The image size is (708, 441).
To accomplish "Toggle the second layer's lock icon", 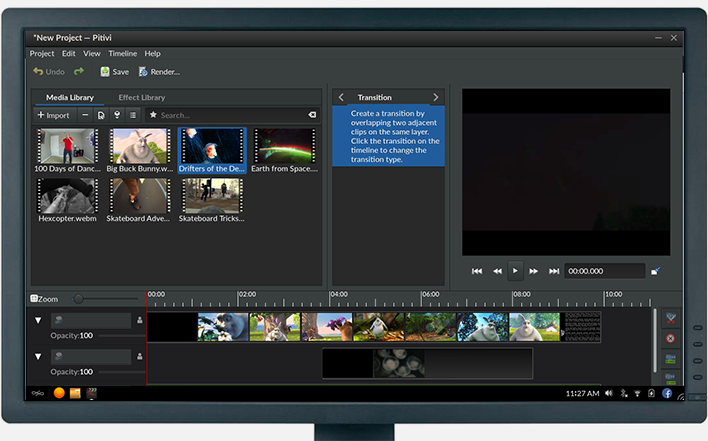I will click(140, 357).
